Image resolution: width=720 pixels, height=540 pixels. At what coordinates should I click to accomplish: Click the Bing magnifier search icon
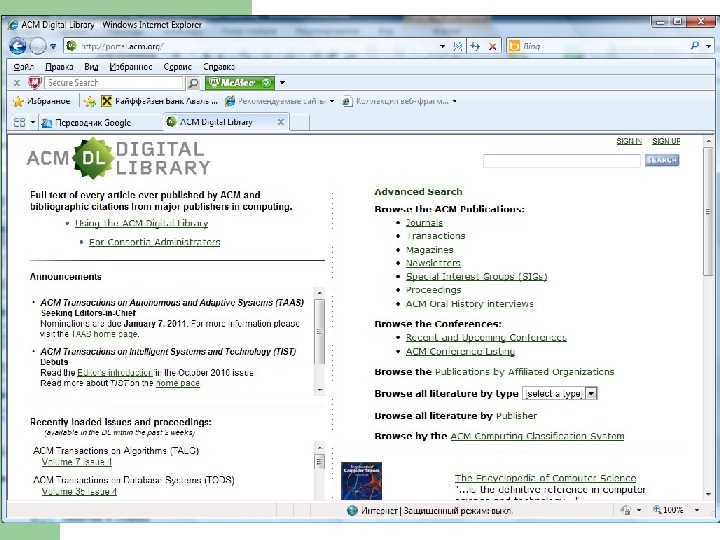[x=695, y=45]
